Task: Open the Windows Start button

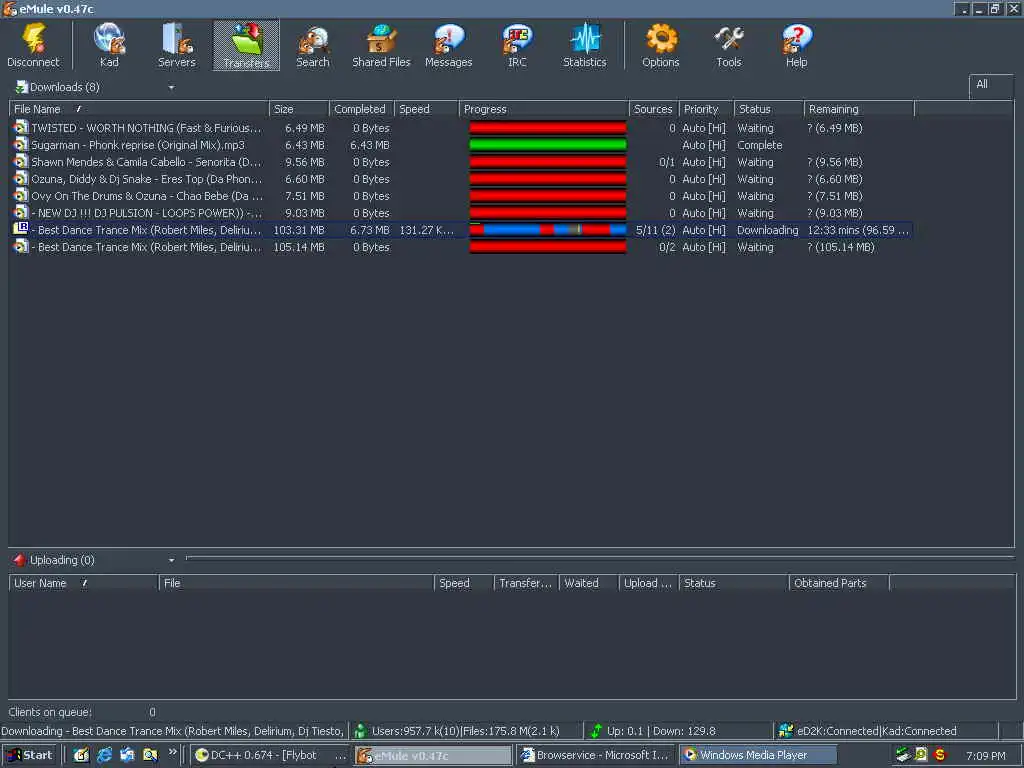Action: click(x=31, y=755)
